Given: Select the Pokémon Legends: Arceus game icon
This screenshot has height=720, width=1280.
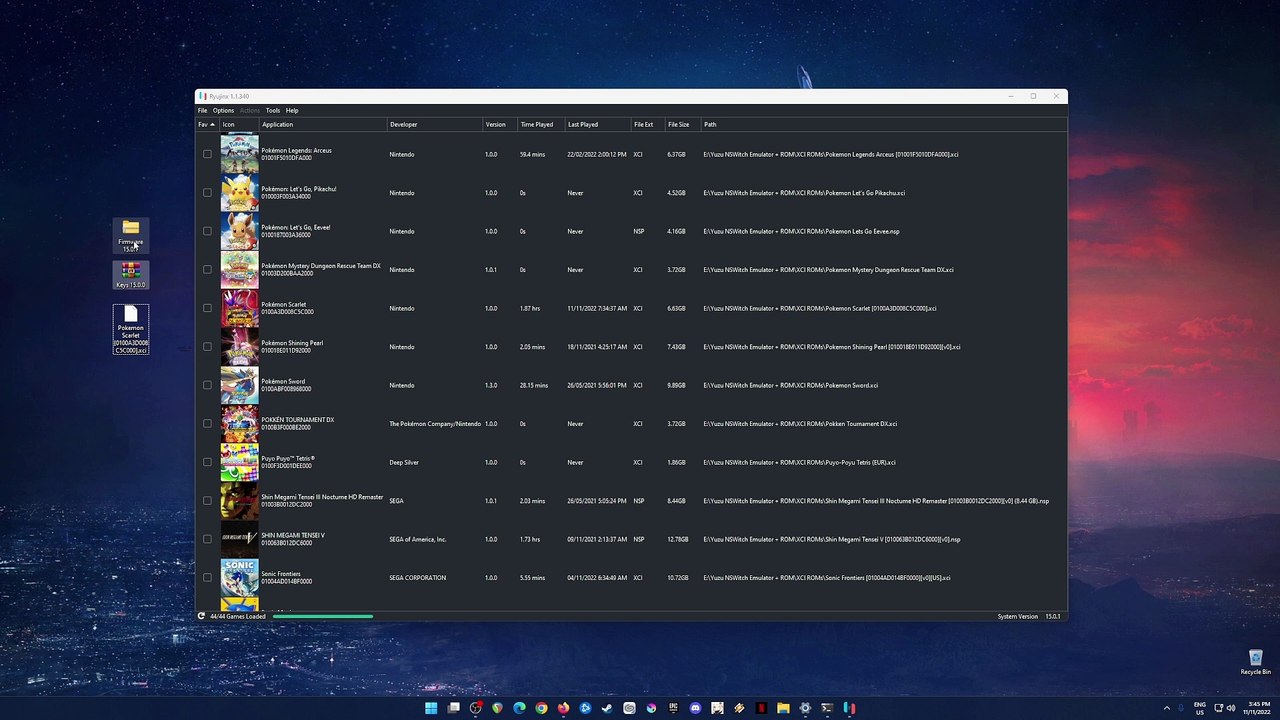Looking at the screenshot, I should tap(239, 154).
